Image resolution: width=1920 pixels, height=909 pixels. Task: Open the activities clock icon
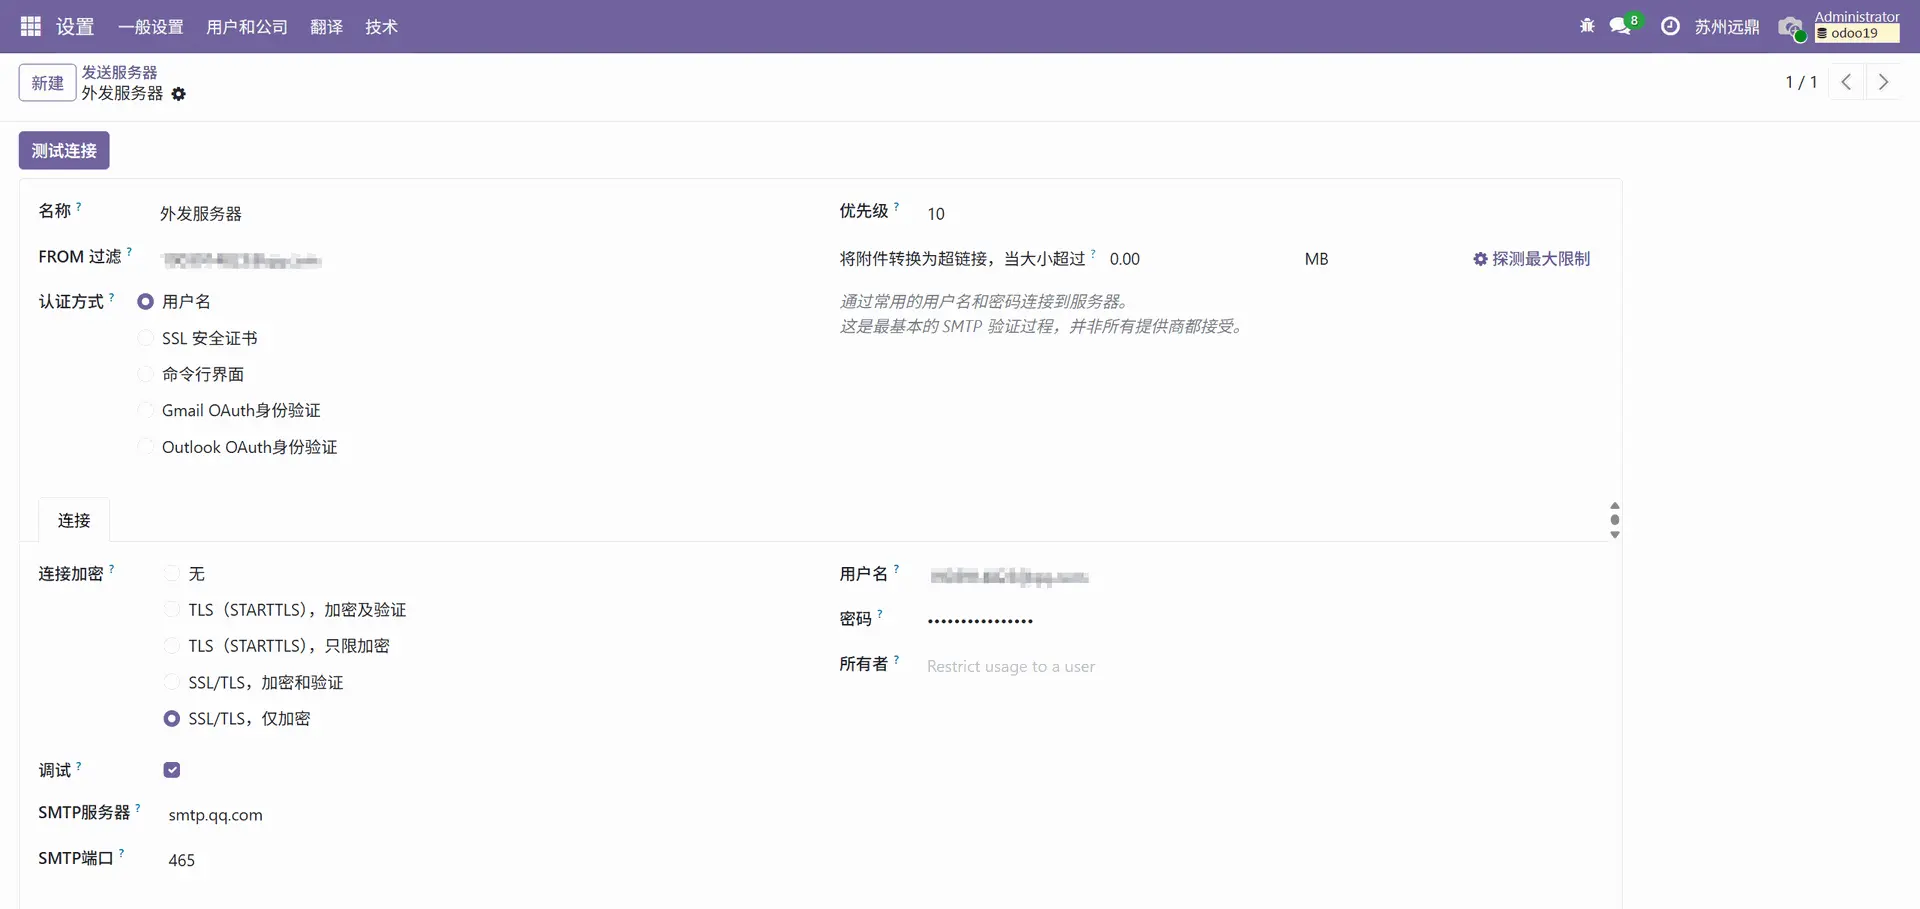(x=1670, y=26)
